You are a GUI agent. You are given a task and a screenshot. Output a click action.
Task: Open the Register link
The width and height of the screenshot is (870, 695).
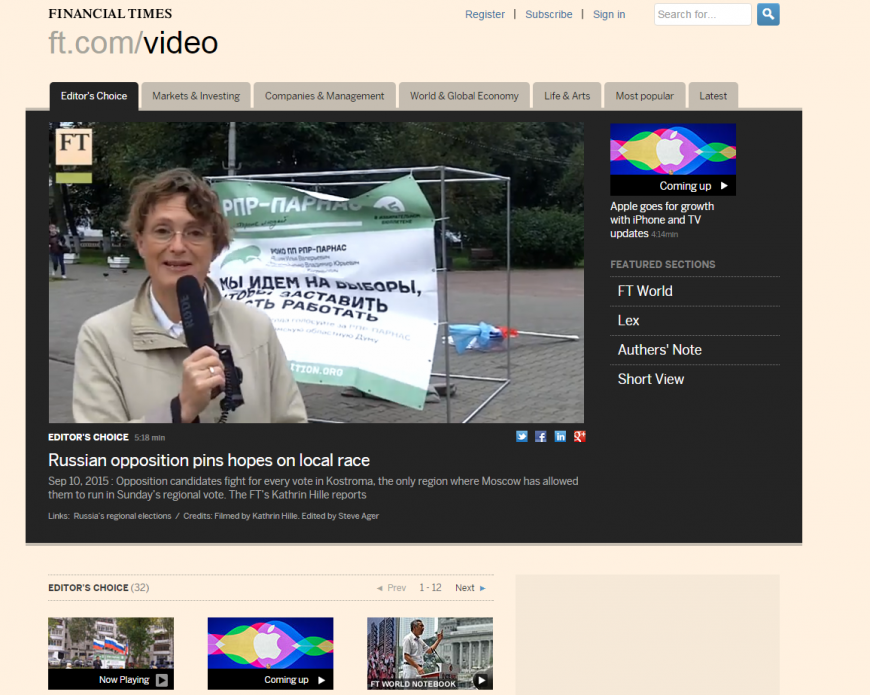click(x=485, y=14)
